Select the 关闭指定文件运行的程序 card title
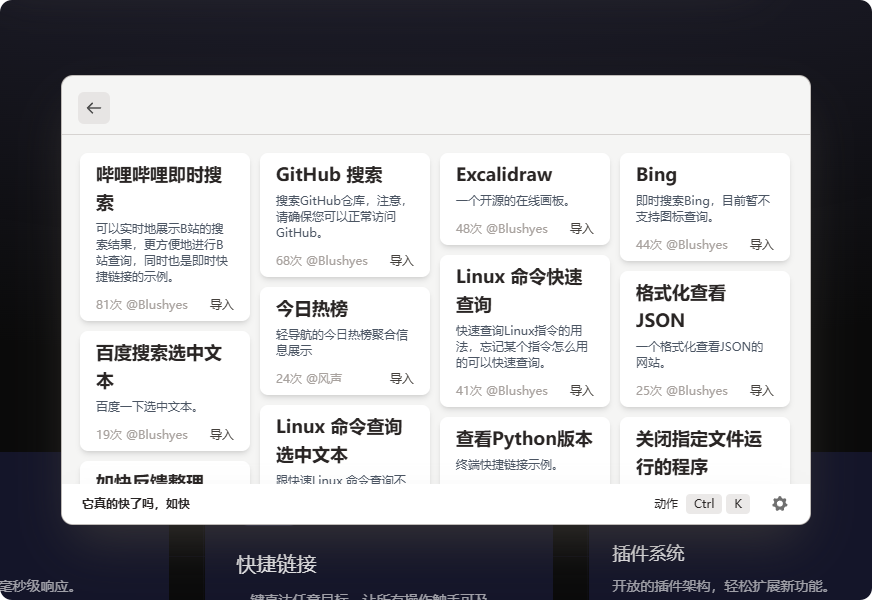This screenshot has width=872, height=600. tap(699, 453)
